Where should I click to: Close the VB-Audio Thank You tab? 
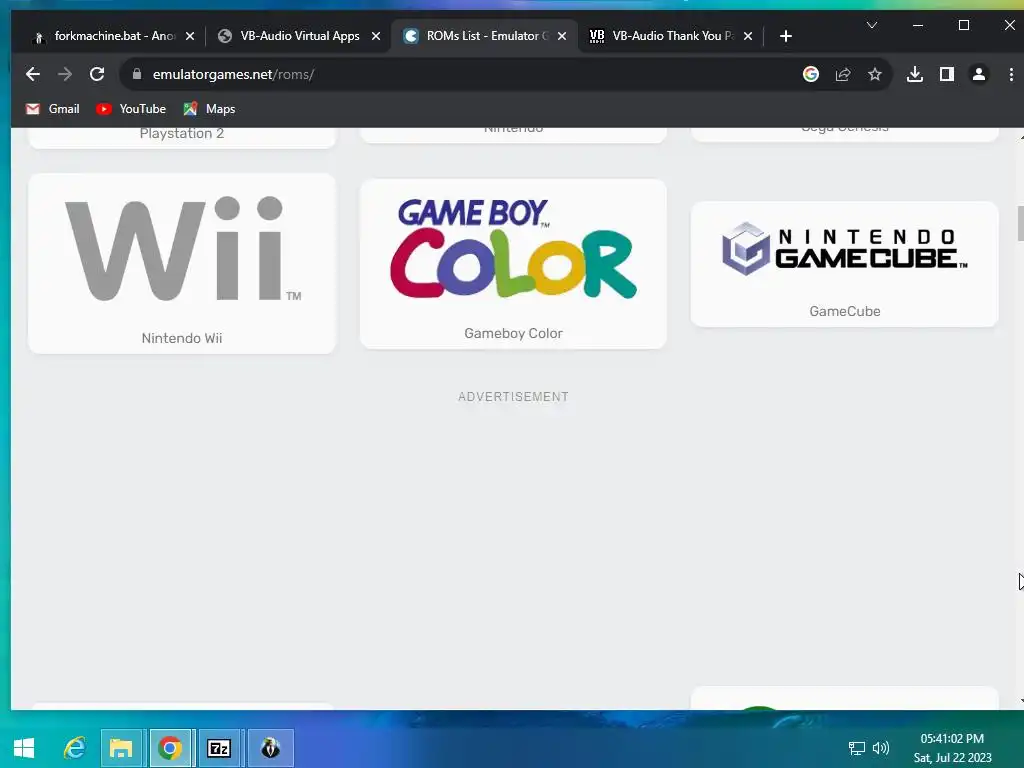click(748, 36)
